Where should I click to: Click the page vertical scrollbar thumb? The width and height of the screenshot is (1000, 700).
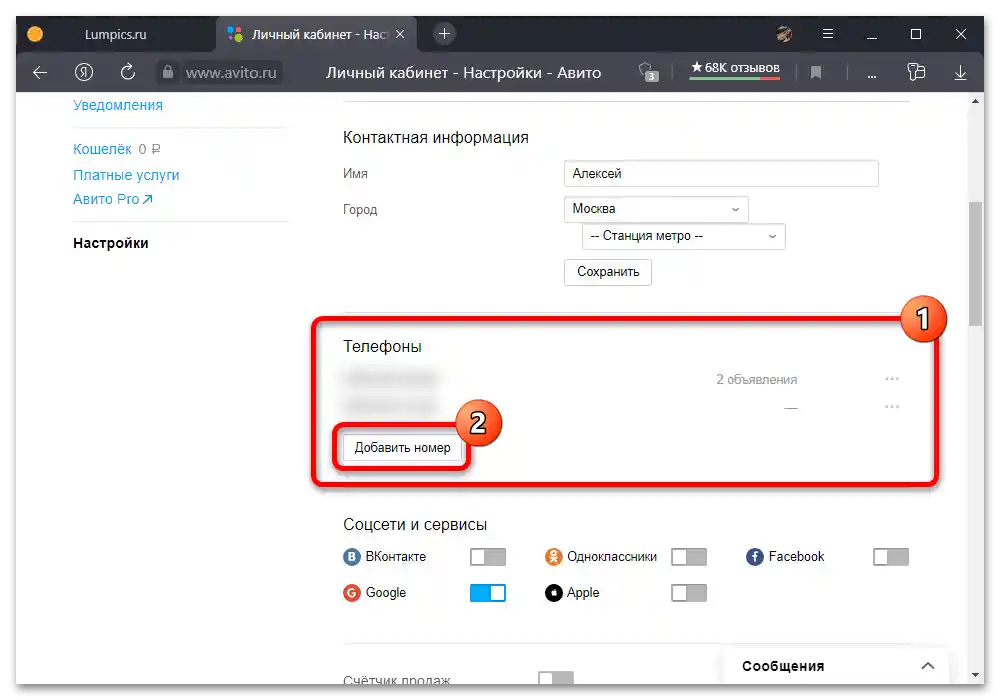[x=975, y=263]
